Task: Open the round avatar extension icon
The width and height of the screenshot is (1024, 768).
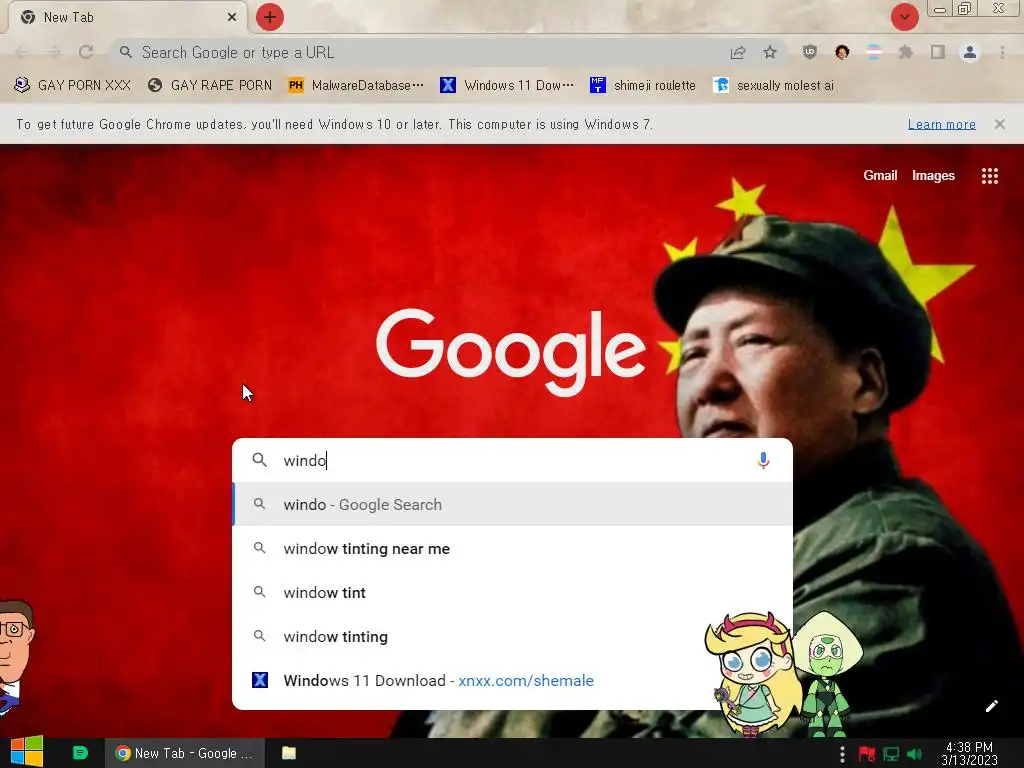Action: pyautogui.click(x=842, y=52)
